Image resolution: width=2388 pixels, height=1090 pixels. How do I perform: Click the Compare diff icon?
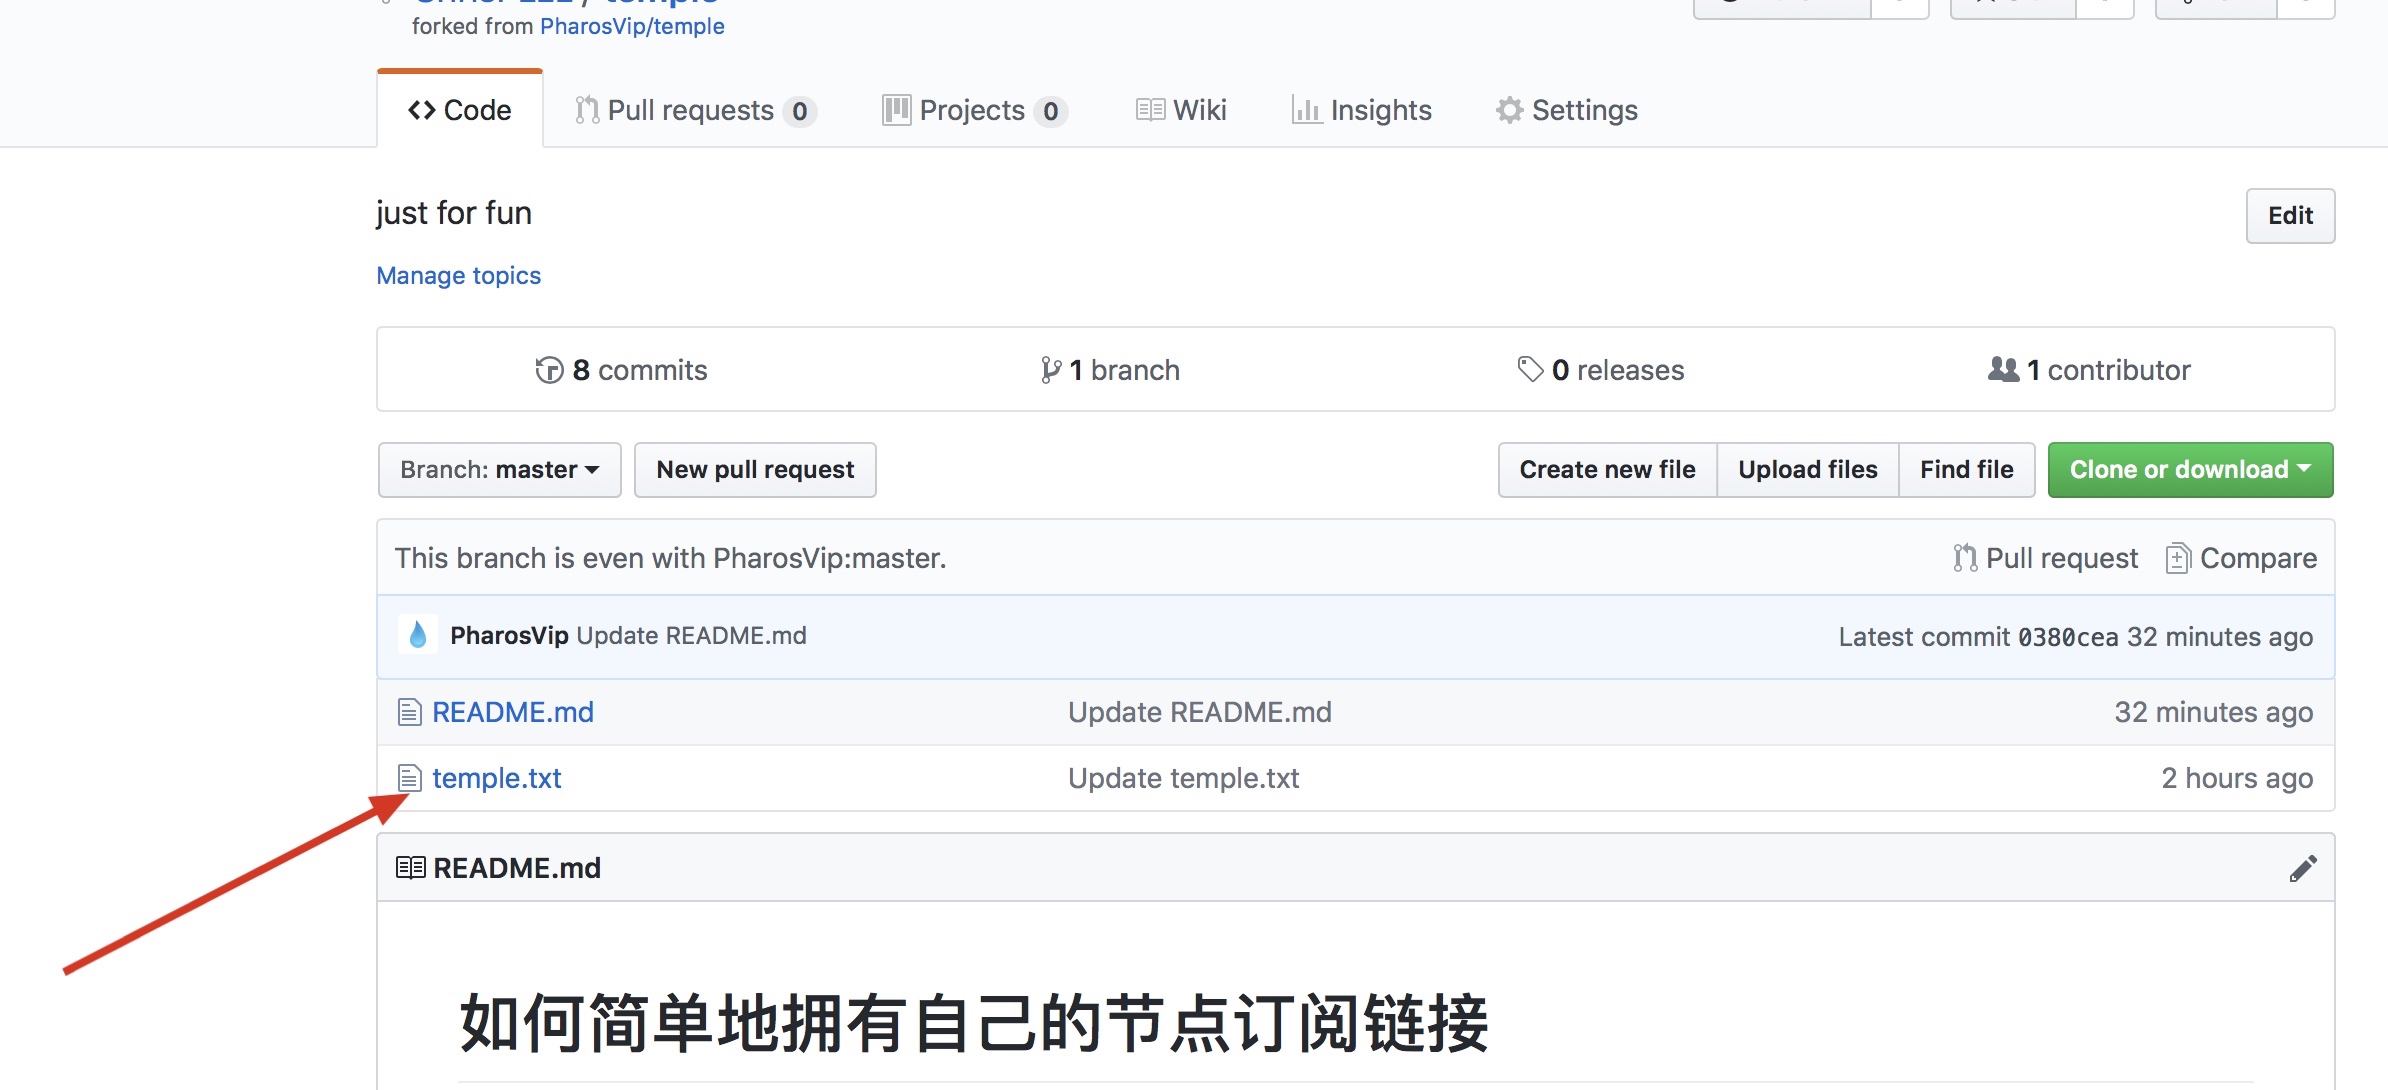[2177, 558]
